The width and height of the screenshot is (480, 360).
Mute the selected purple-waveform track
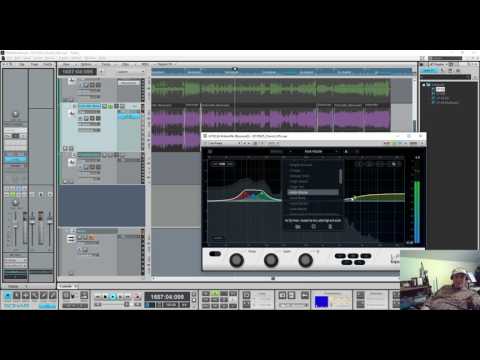(x=104, y=106)
